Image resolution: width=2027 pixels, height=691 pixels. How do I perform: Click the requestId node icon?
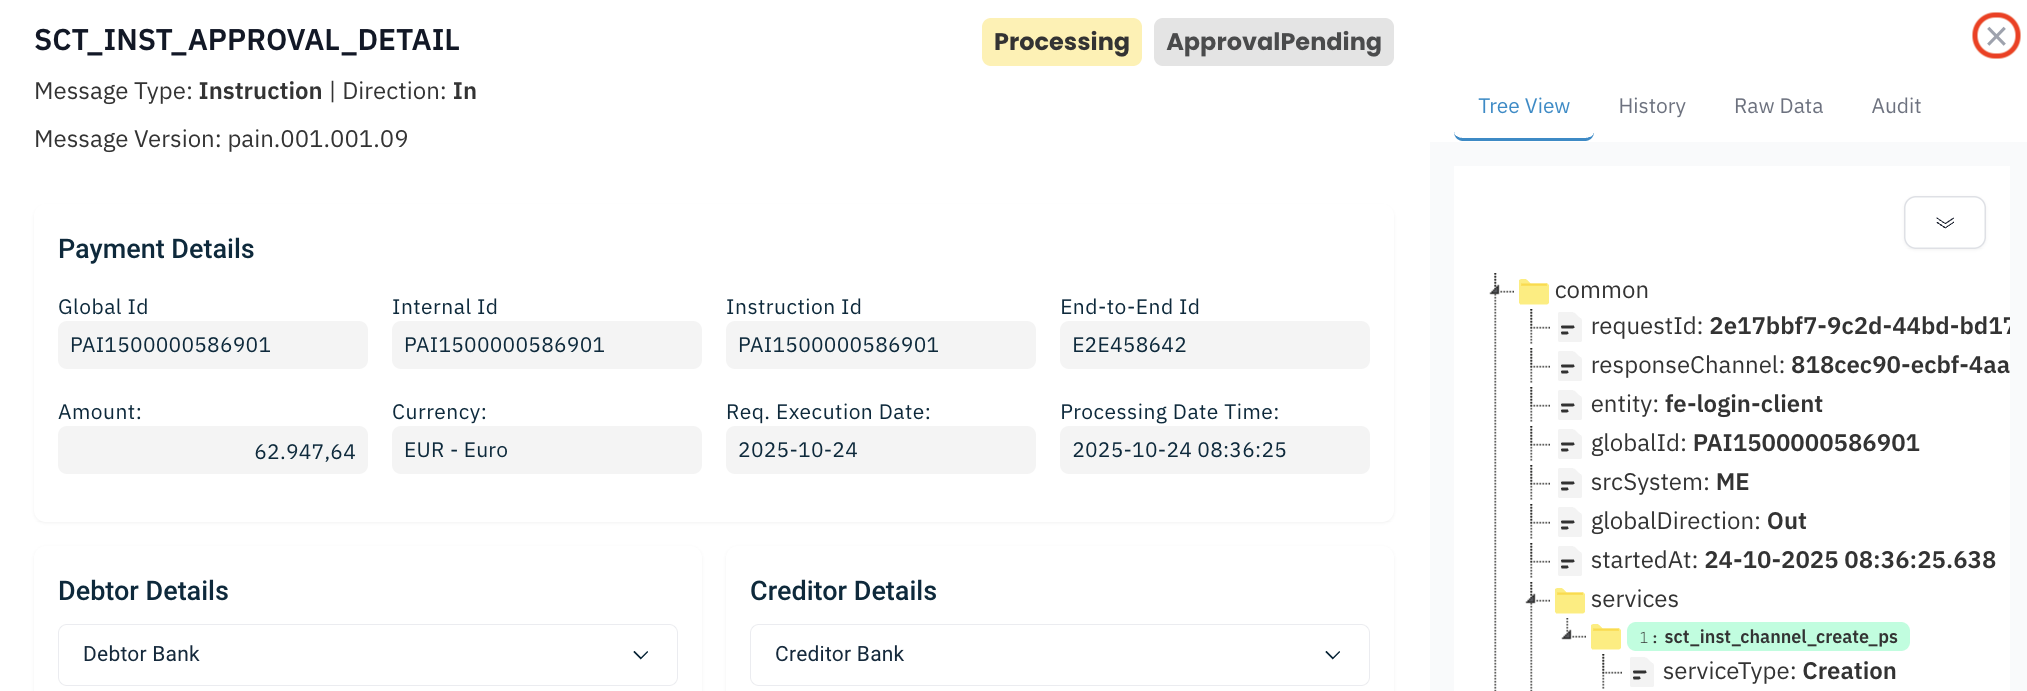tap(1568, 327)
